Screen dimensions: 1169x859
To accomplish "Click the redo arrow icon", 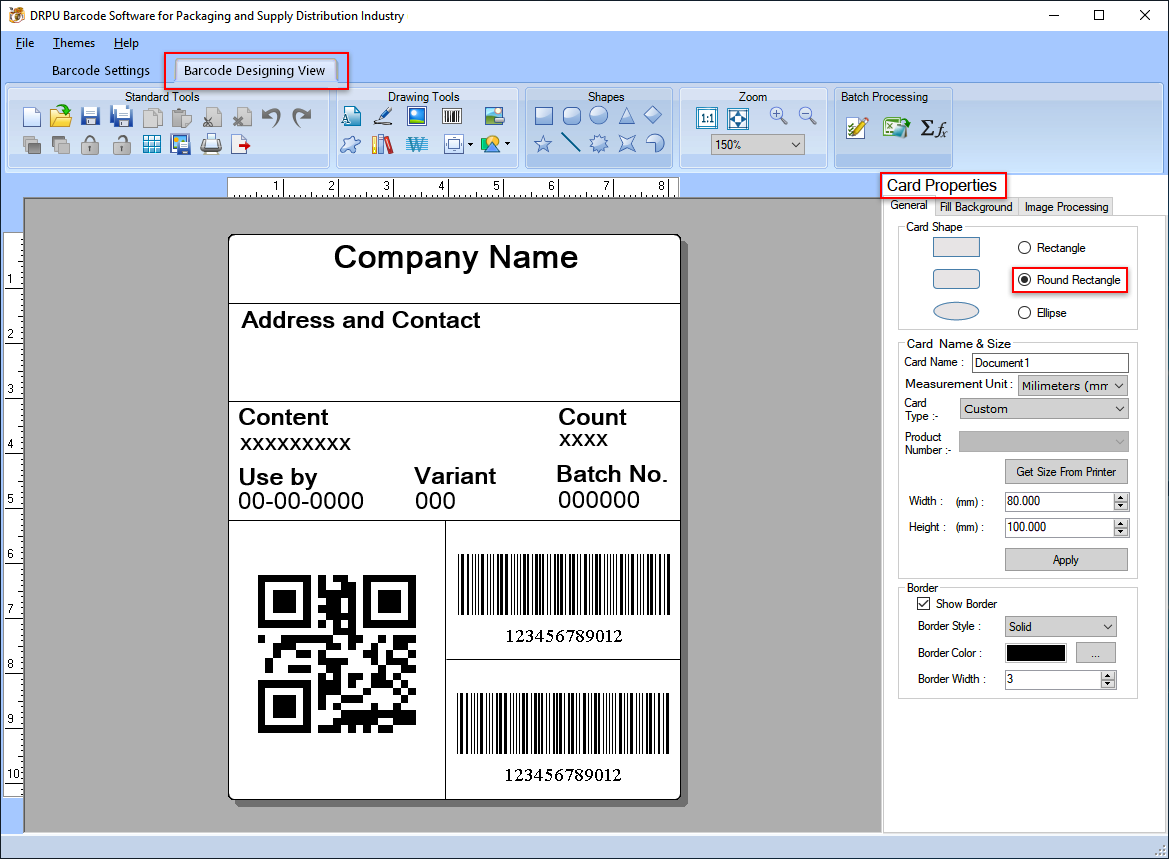I will pyautogui.click(x=301, y=117).
